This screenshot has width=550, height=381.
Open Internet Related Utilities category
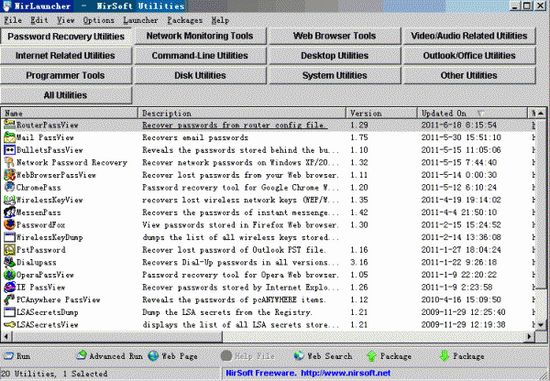click(66, 56)
